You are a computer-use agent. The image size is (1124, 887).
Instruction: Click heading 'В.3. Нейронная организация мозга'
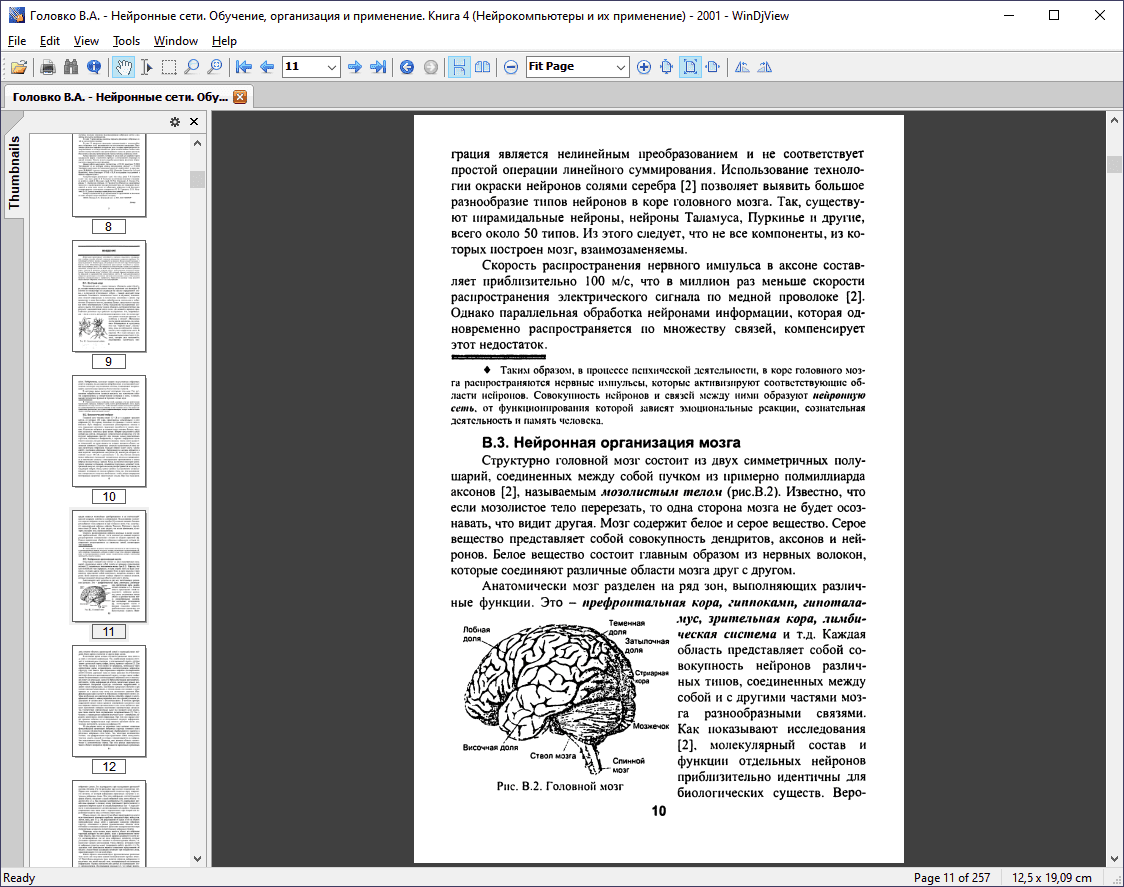click(x=611, y=442)
